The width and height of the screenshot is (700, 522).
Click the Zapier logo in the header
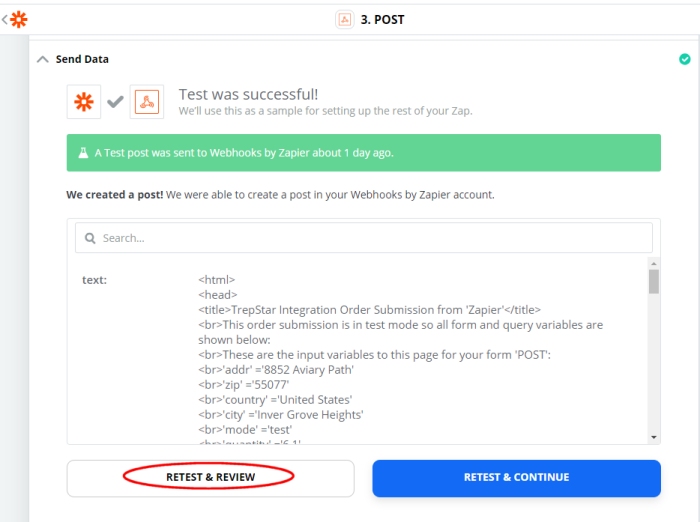19,20
